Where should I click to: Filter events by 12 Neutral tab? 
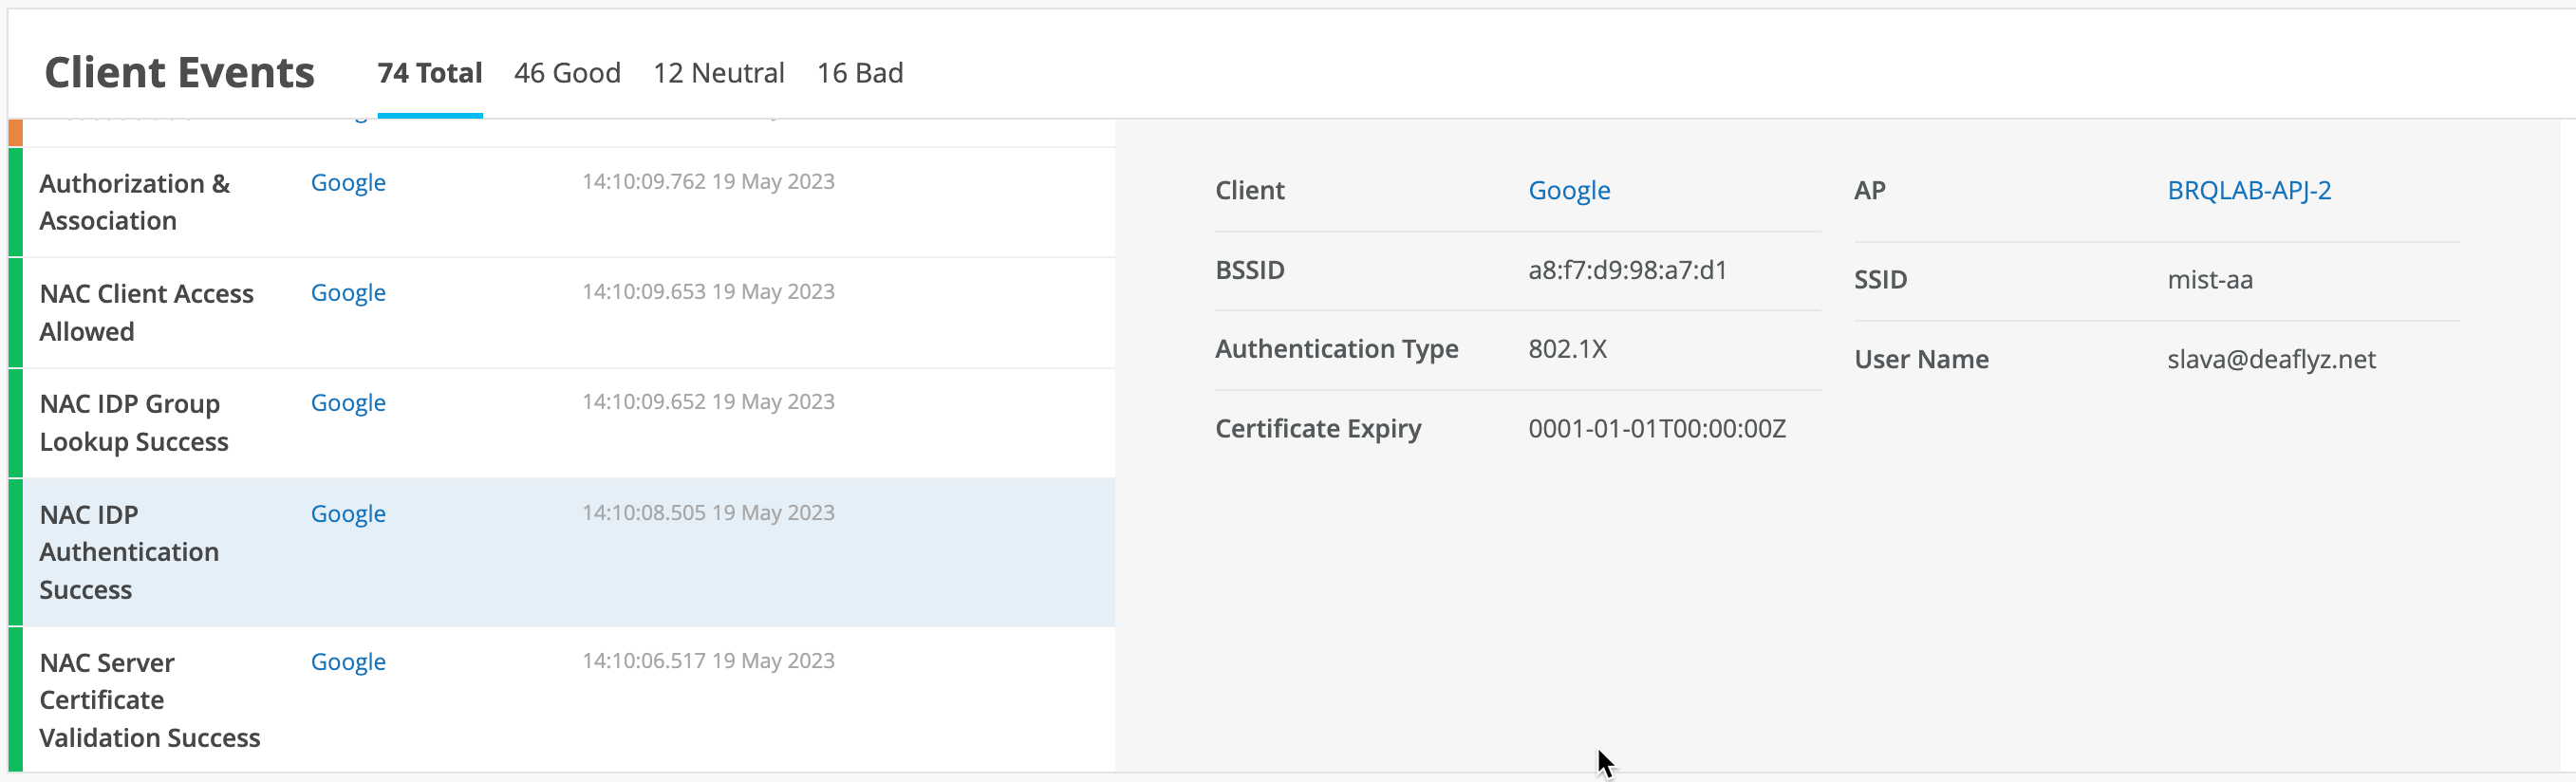tap(718, 73)
